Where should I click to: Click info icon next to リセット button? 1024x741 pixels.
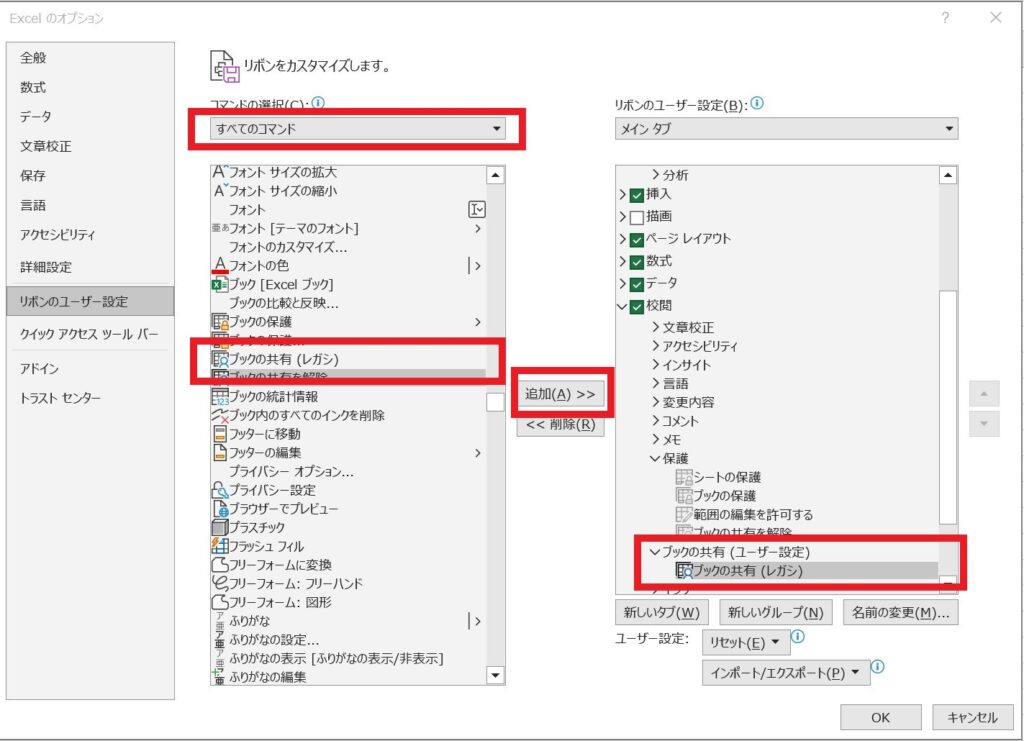click(x=798, y=636)
